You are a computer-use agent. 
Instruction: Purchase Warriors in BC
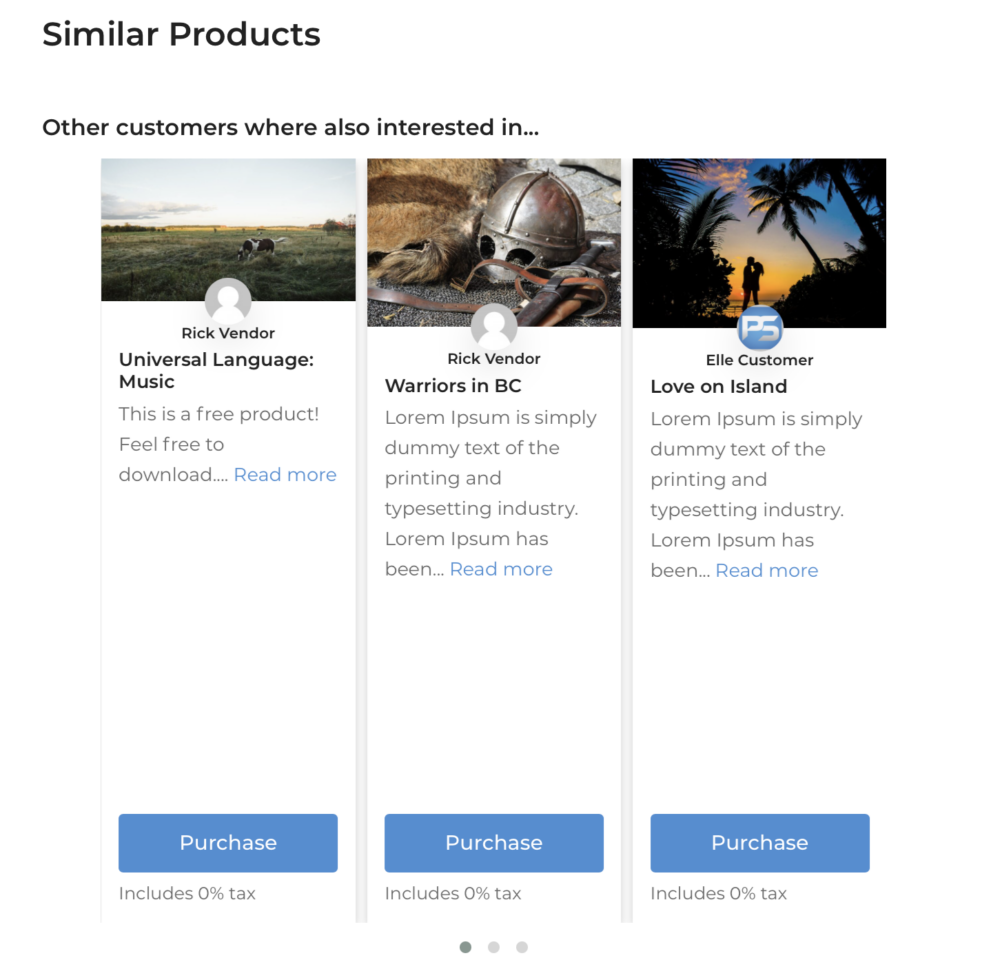coord(493,843)
